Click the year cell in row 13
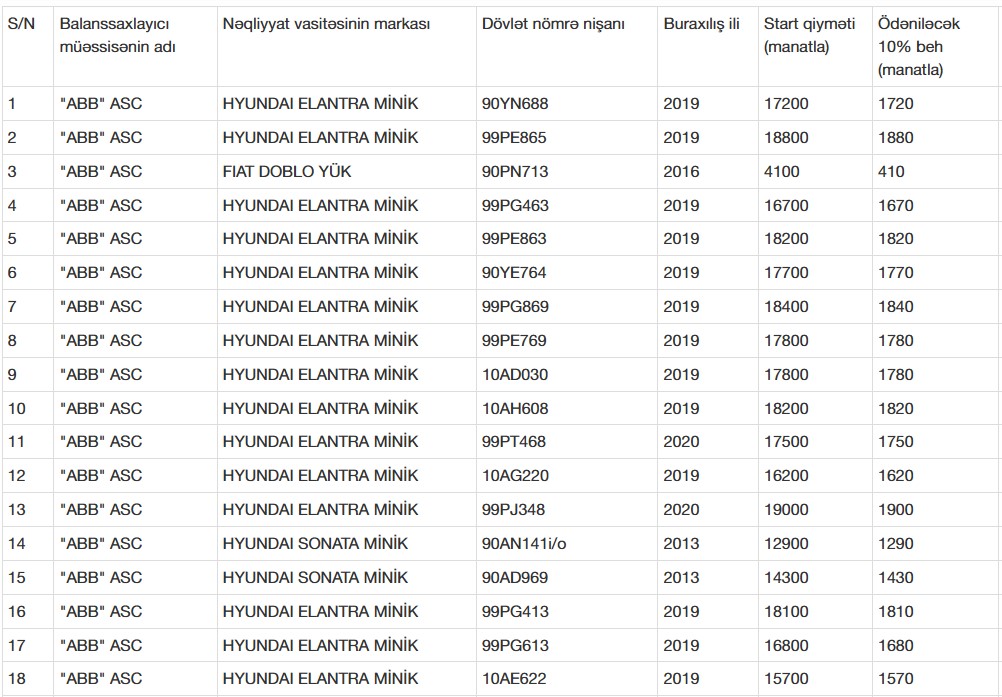Viewport: 1002px width, 697px height. coord(681,509)
